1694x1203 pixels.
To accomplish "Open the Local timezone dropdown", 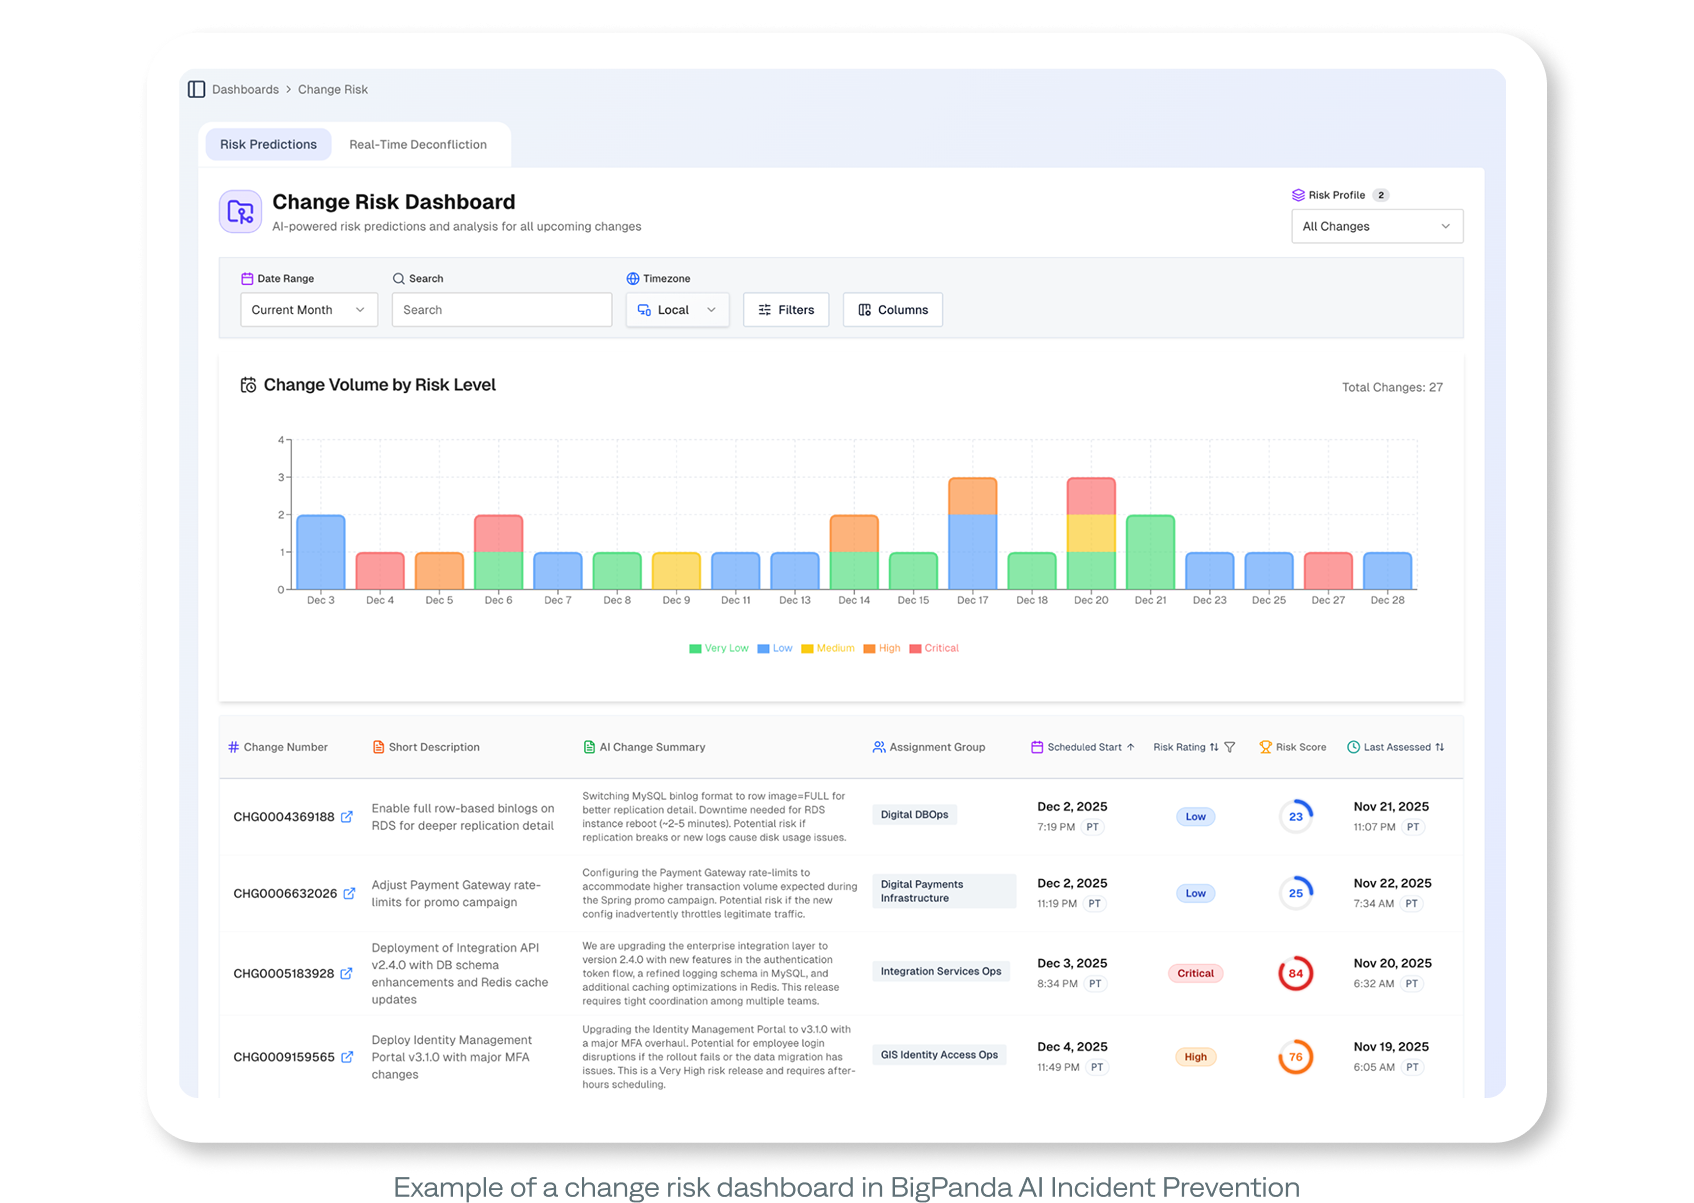I will (x=677, y=310).
